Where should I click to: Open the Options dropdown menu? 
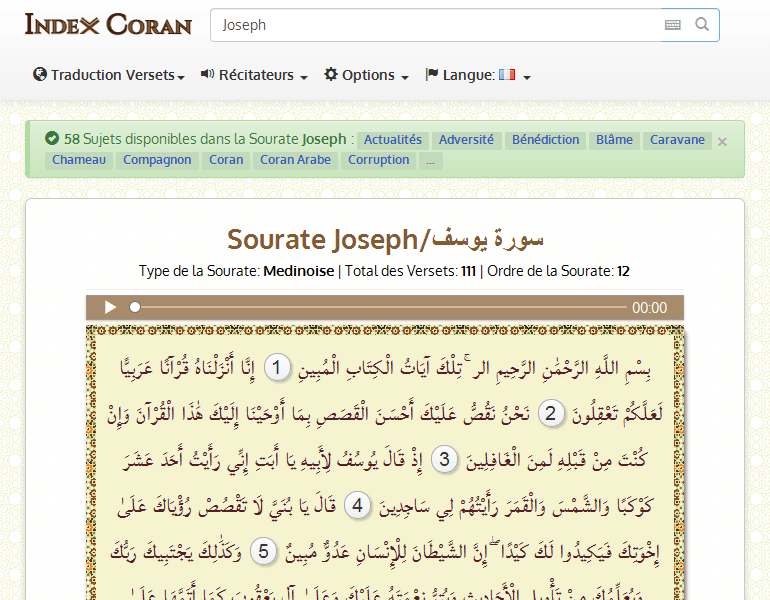[x=366, y=75]
